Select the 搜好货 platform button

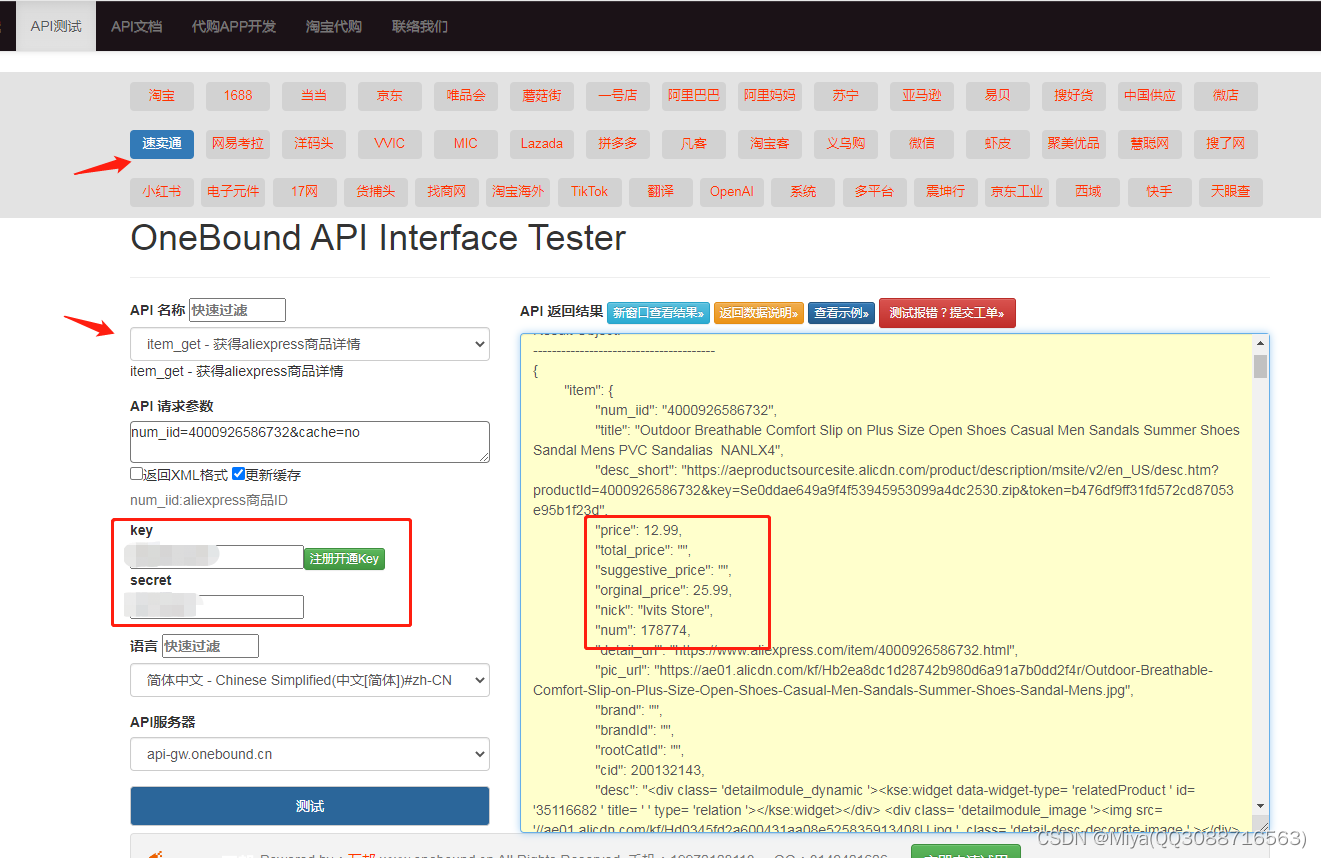click(1074, 96)
